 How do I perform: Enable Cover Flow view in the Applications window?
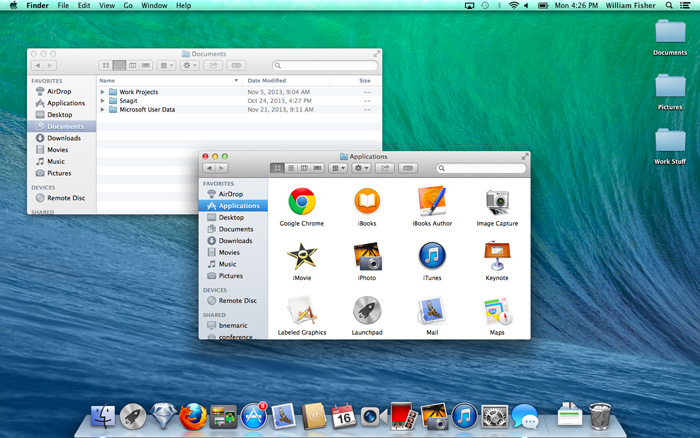(317, 168)
